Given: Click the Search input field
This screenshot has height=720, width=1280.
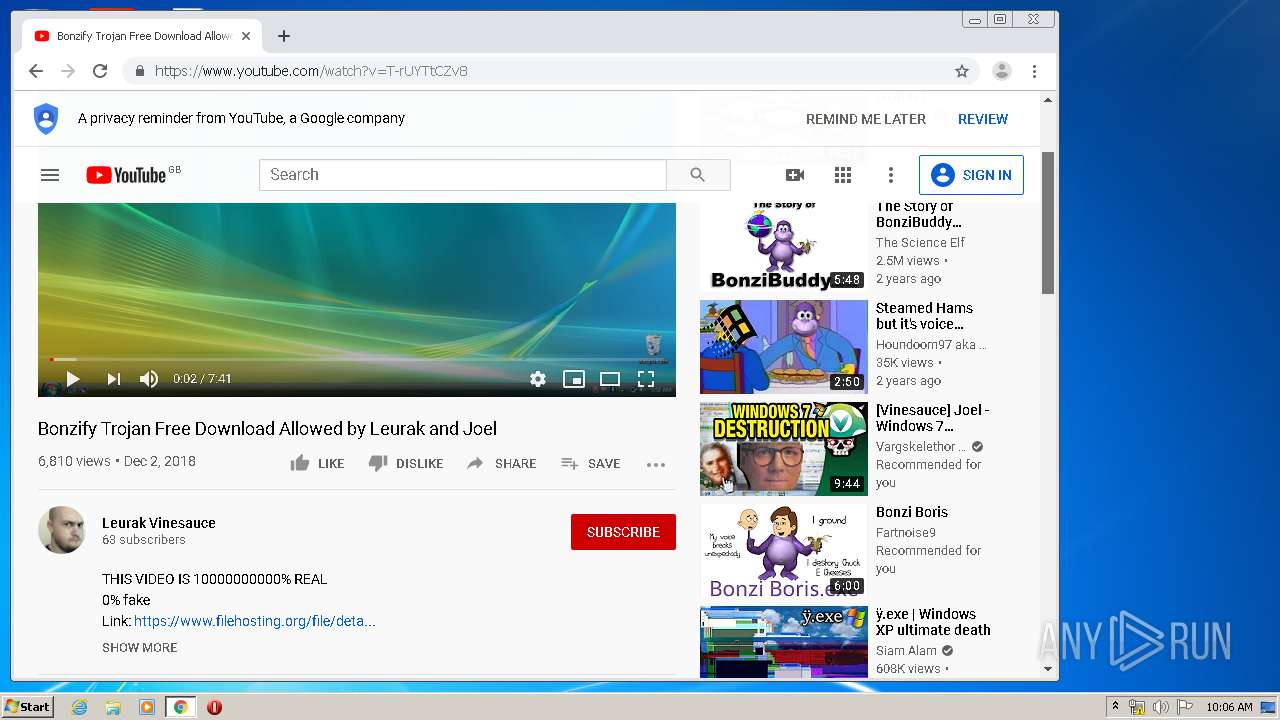Looking at the screenshot, I should click(x=463, y=175).
